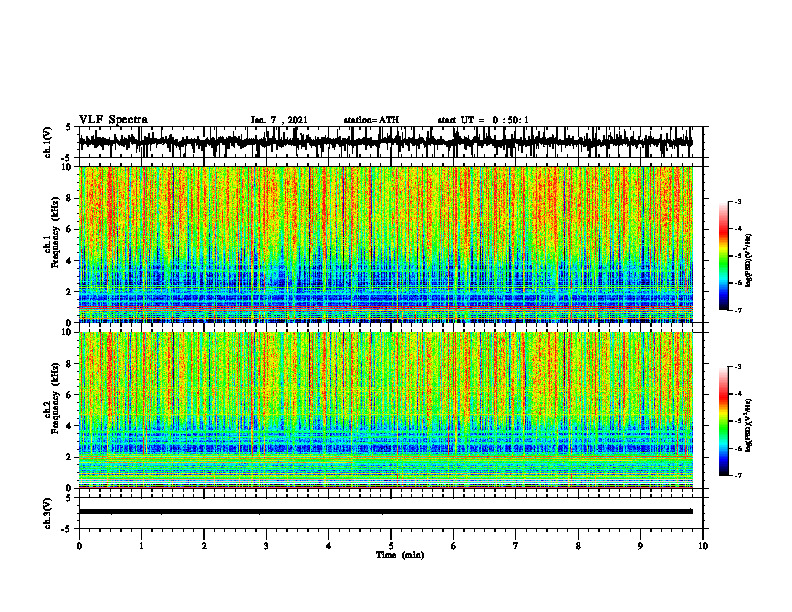Image resolution: width=792 pixels, height=612 pixels.
Task: Click the ch.1 "Frequency (kHz)" axis label
Action: 55,232
